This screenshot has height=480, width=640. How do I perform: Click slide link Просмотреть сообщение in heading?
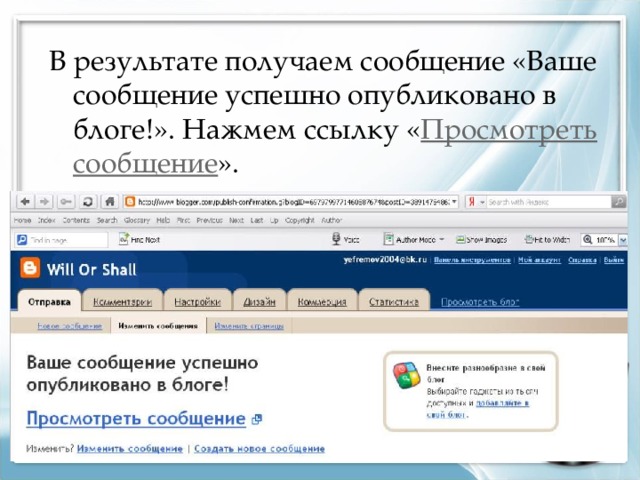point(335,147)
